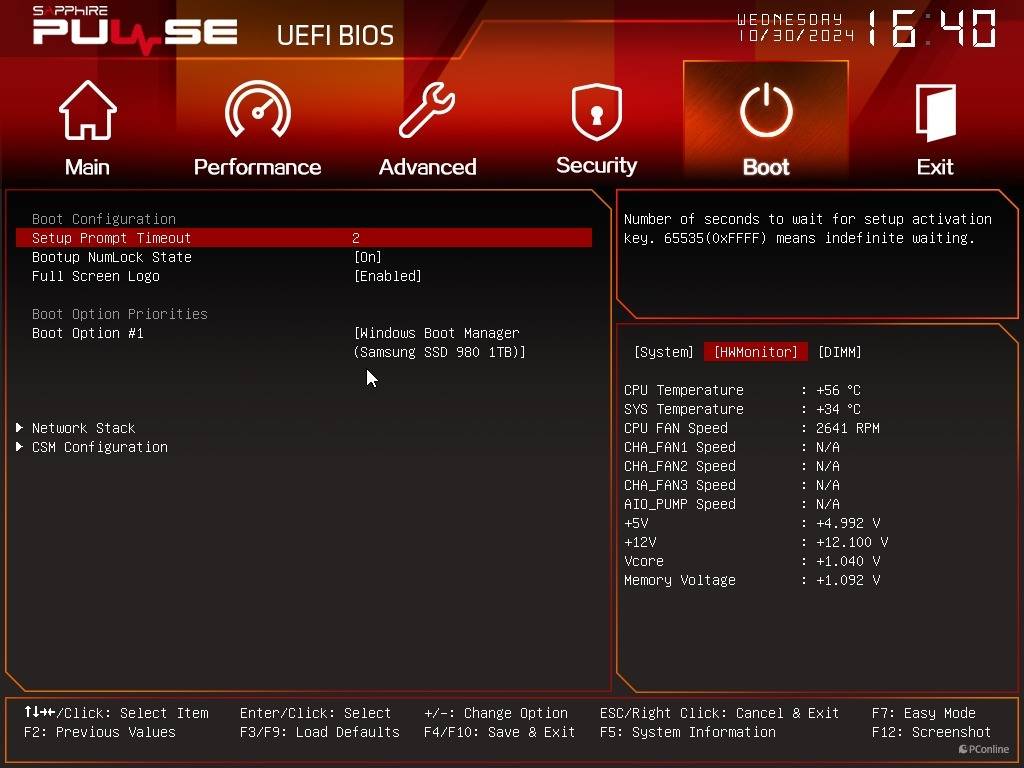Open the Performance gauge icon
Image resolution: width=1024 pixels, height=768 pixels.
[x=257, y=109]
